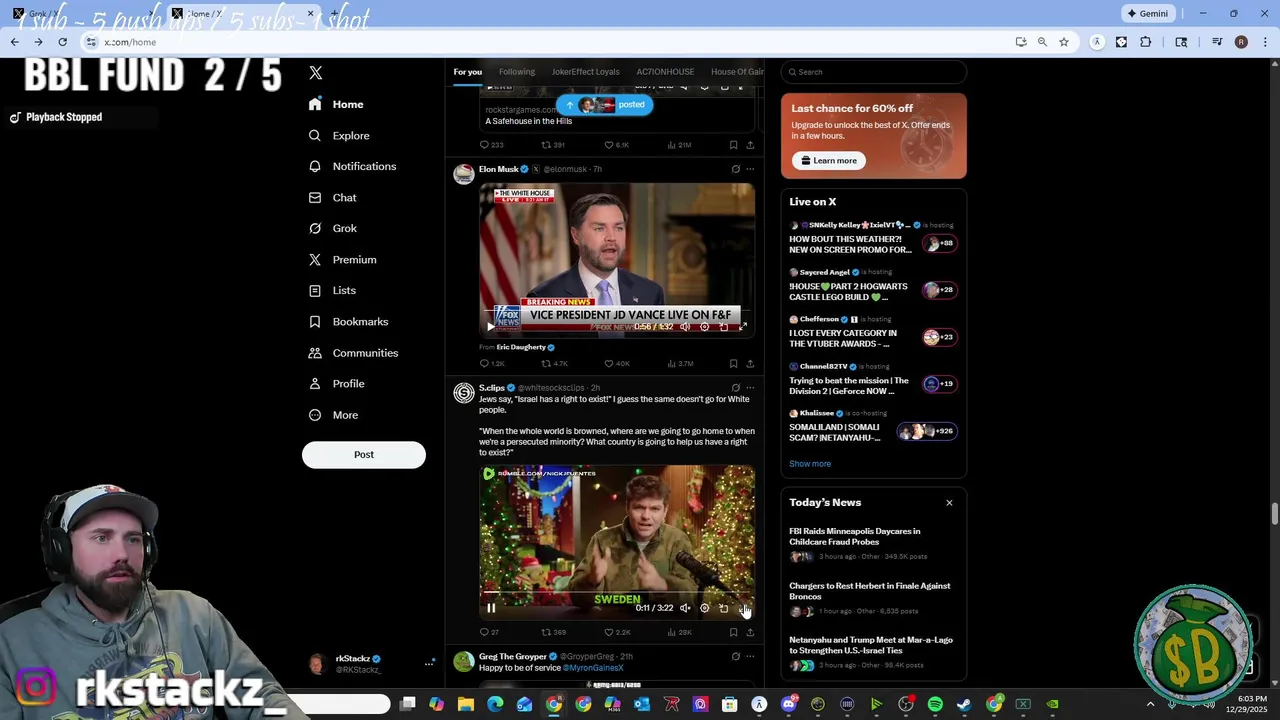Like the S.clips post (2.2K)
The image size is (1280, 720).
tap(617, 632)
